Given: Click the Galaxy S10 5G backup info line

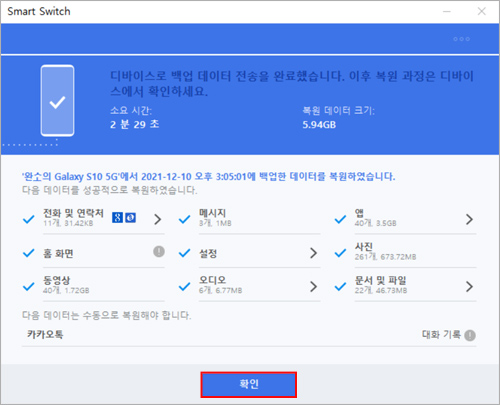Looking at the screenshot, I should [209, 176].
